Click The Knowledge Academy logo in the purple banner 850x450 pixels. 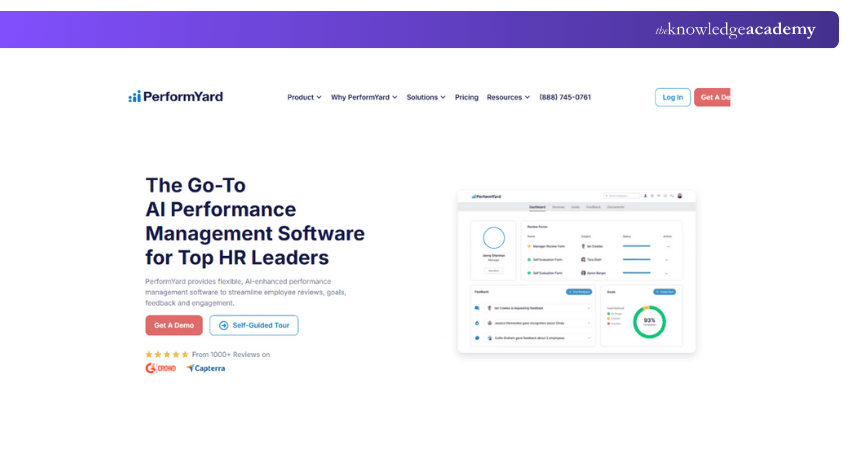[x=735, y=29]
